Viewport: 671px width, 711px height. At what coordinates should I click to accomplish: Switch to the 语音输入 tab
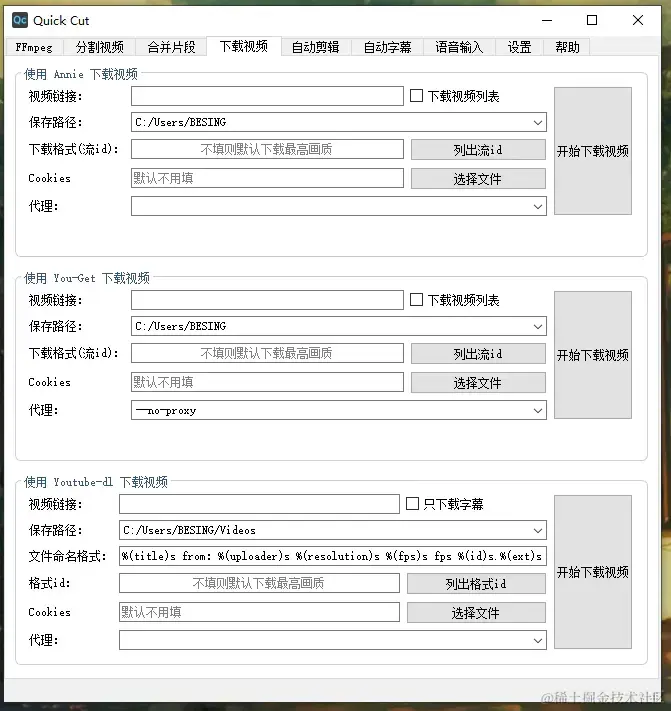click(x=459, y=47)
